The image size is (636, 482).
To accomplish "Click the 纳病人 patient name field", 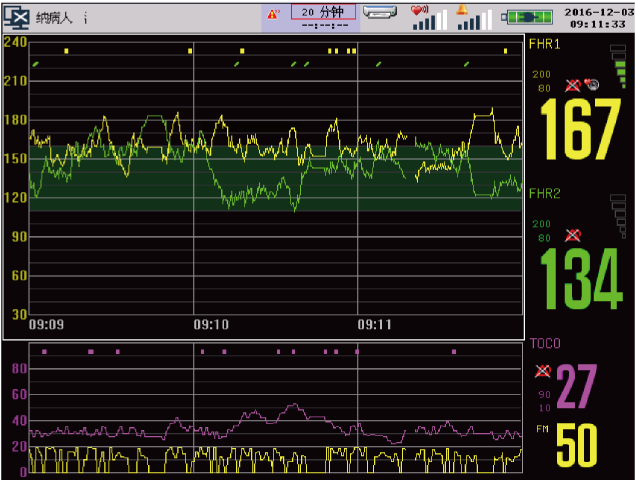I will pyautogui.click(x=55, y=18).
